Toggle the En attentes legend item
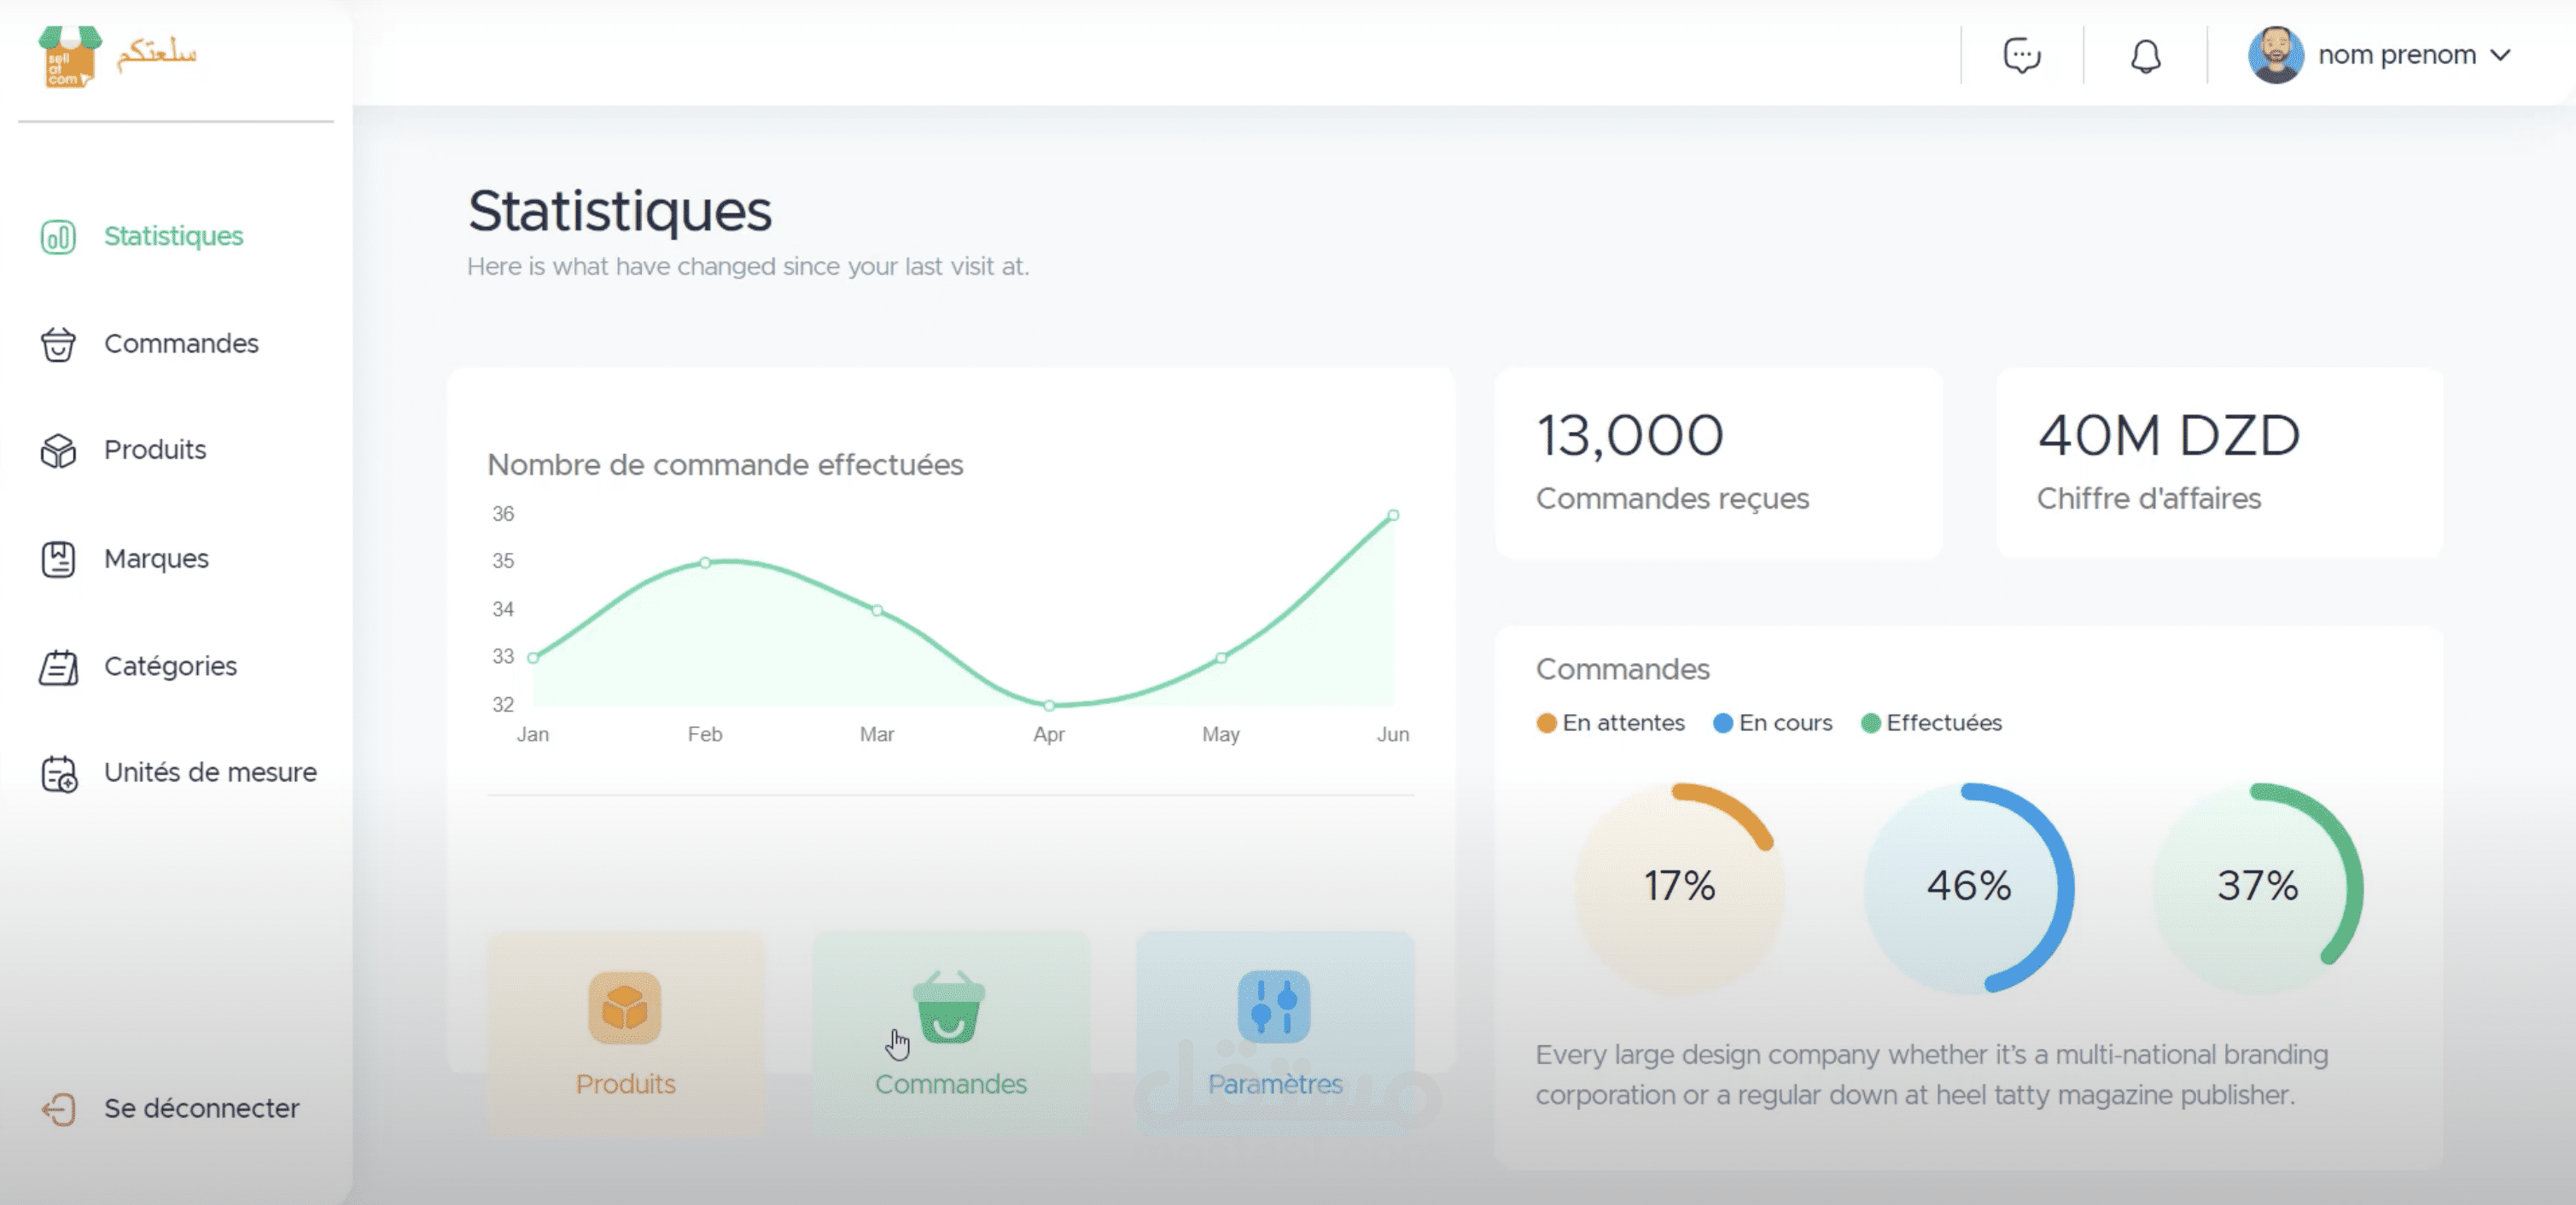This screenshot has width=2576, height=1205. 1610,723
